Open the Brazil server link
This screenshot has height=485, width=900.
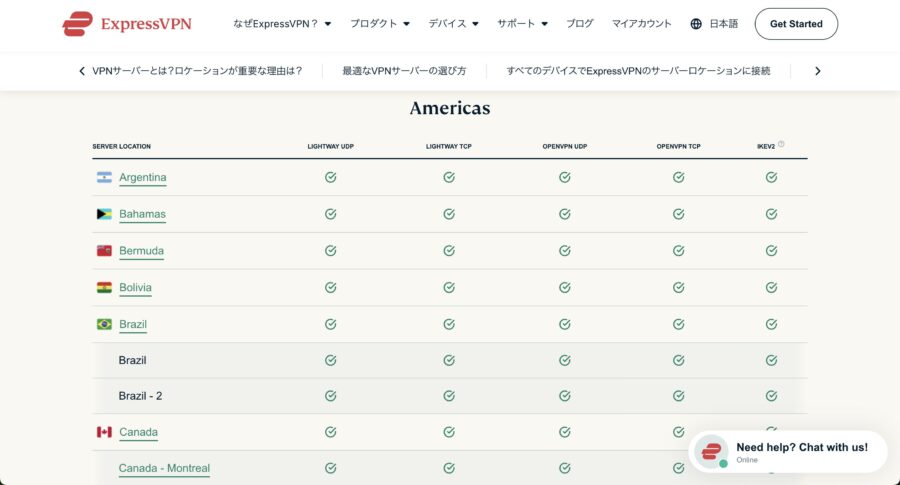point(133,324)
